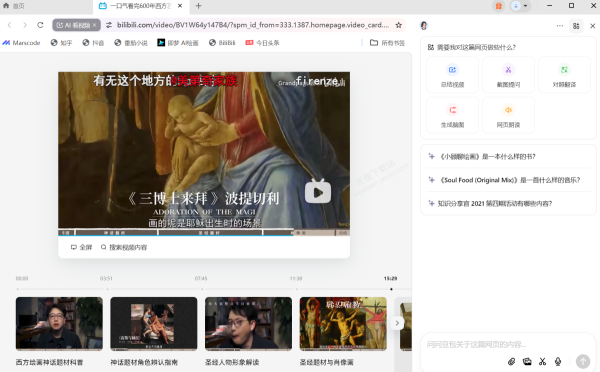The image size is (600, 372).
Task: Choose the 总结视频 summarize video card
Action: coord(452,75)
